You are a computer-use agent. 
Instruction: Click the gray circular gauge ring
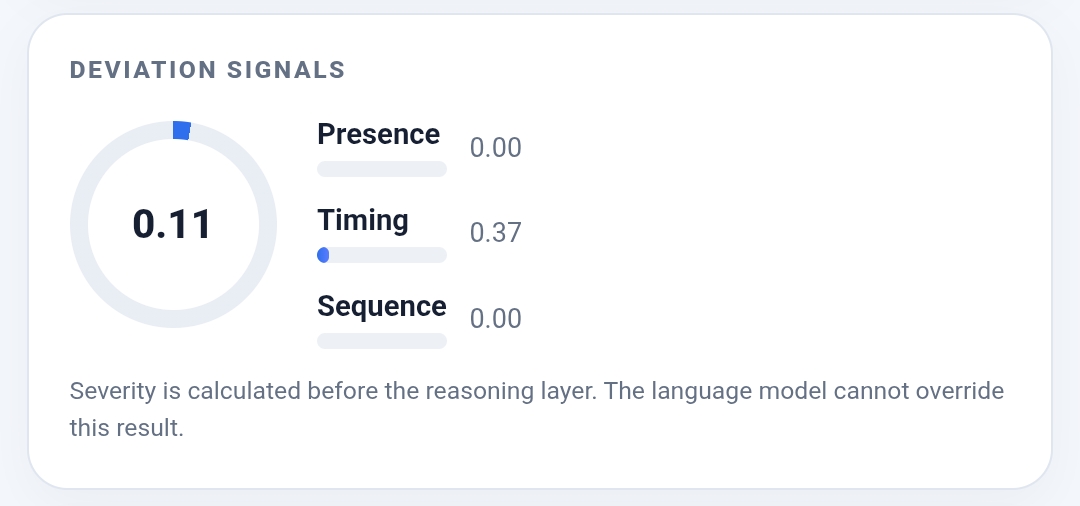point(174,224)
